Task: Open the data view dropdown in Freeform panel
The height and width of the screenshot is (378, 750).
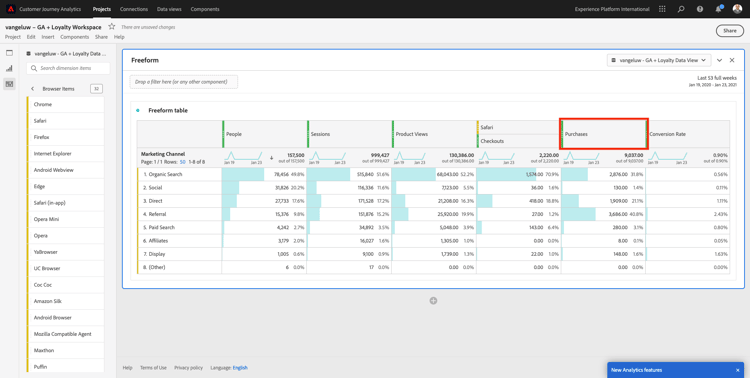Action: click(x=659, y=60)
